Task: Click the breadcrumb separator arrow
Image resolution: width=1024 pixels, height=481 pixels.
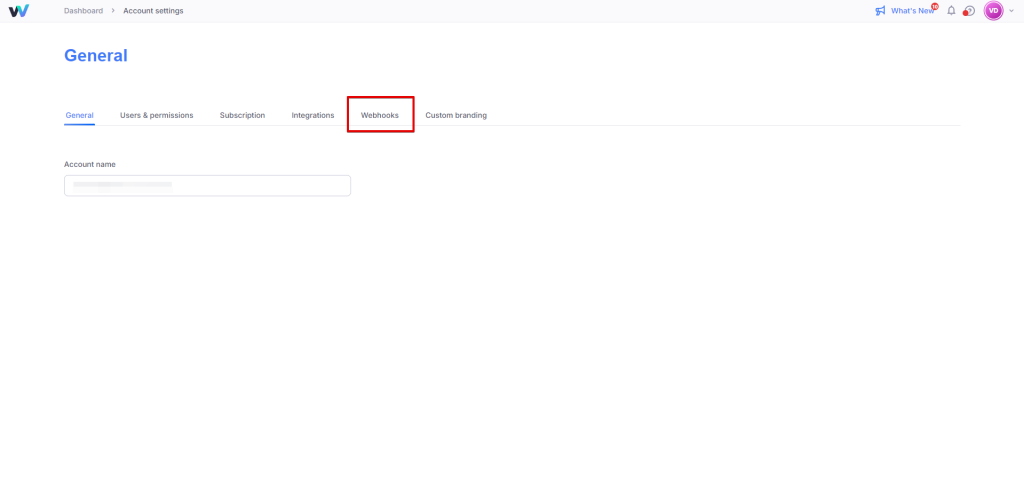Action: 113,11
